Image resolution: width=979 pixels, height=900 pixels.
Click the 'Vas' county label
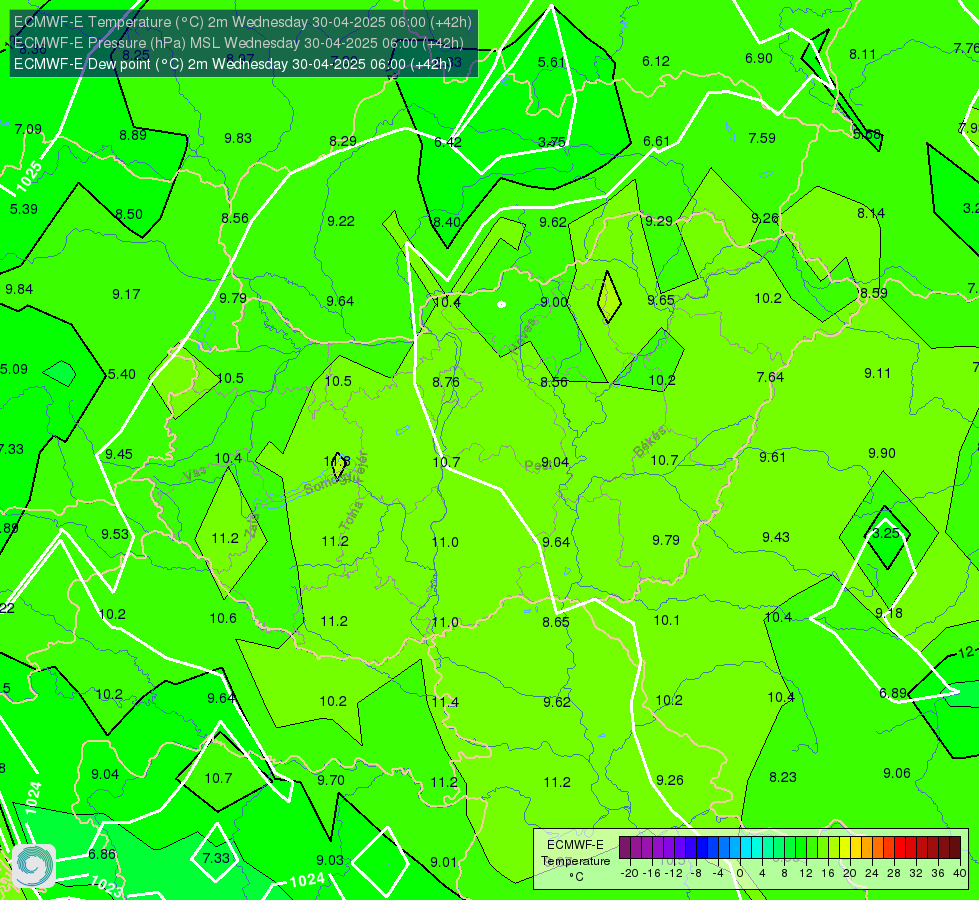tap(195, 475)
